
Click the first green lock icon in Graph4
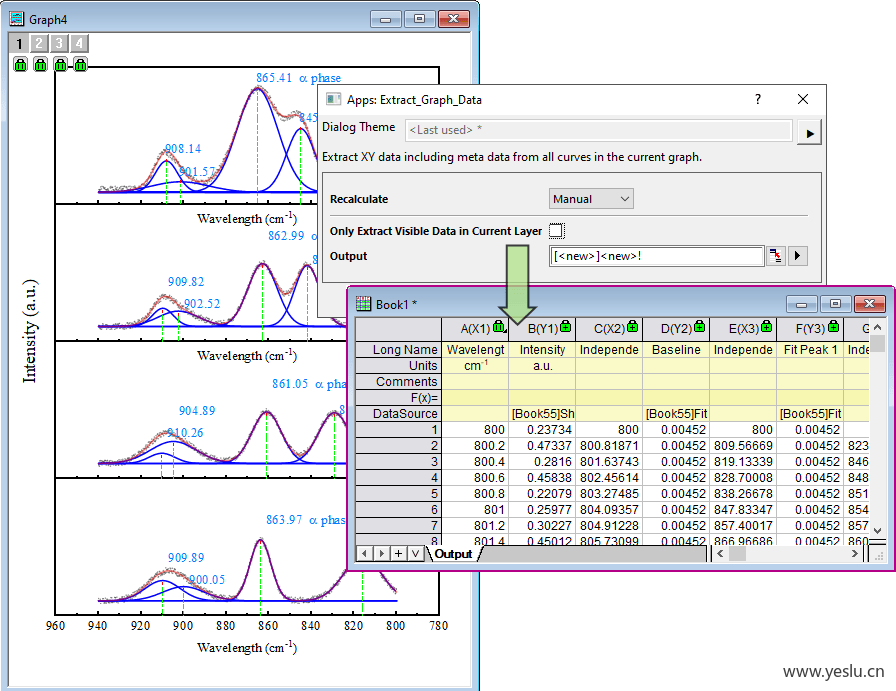[x=21, y=65]
